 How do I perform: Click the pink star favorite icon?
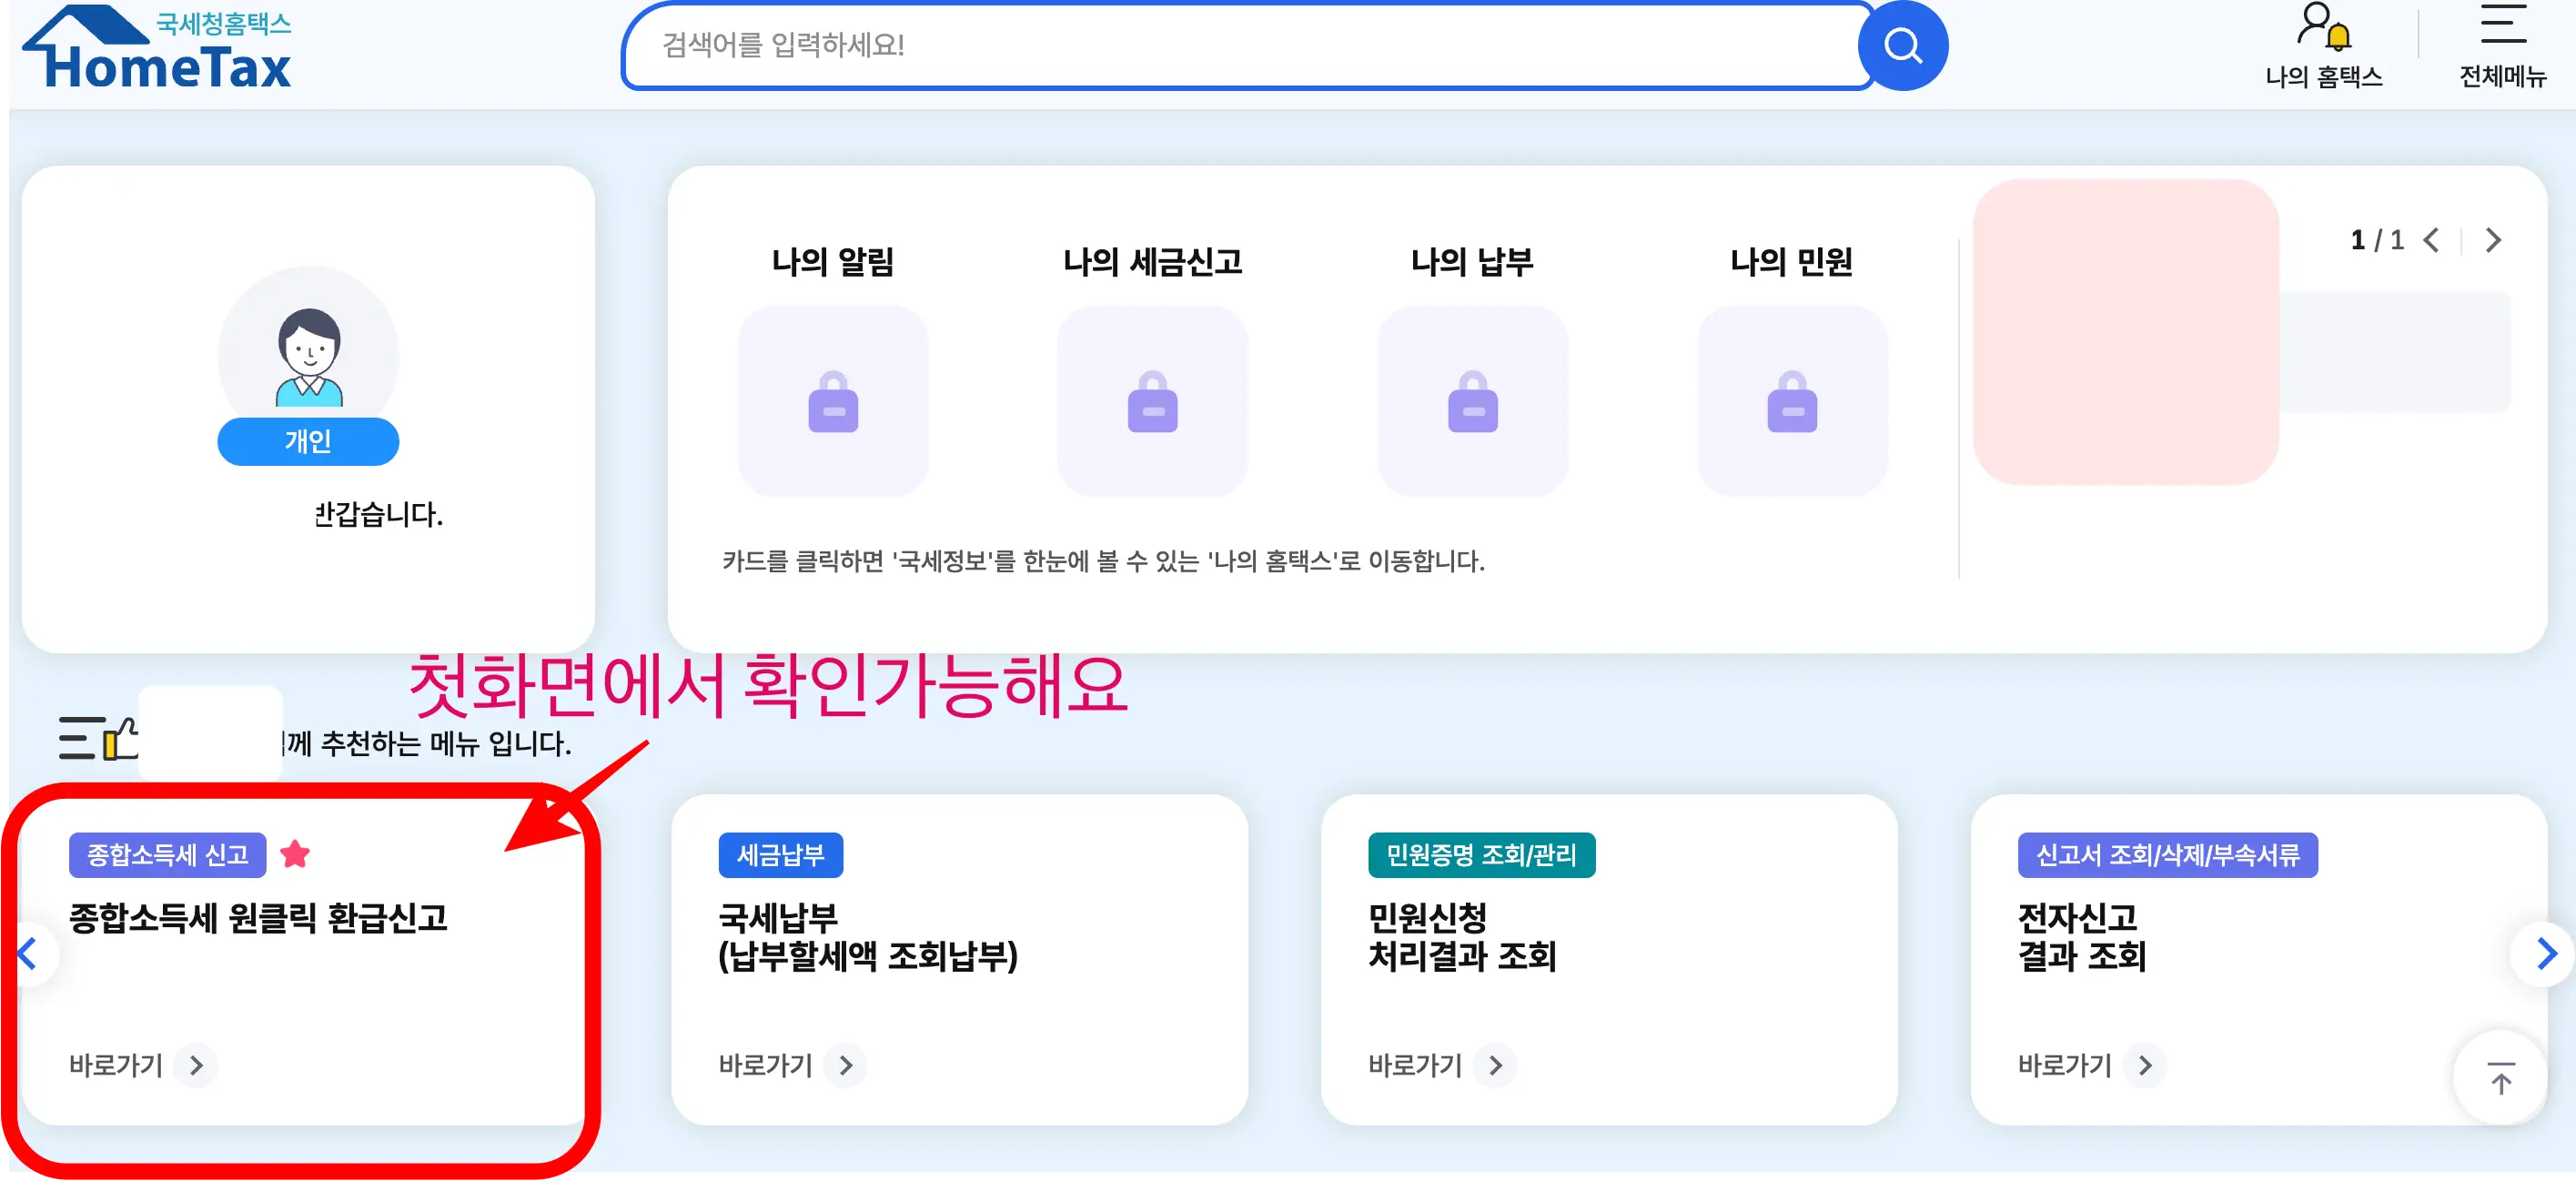pyautogui.click(x=295, y=855)
